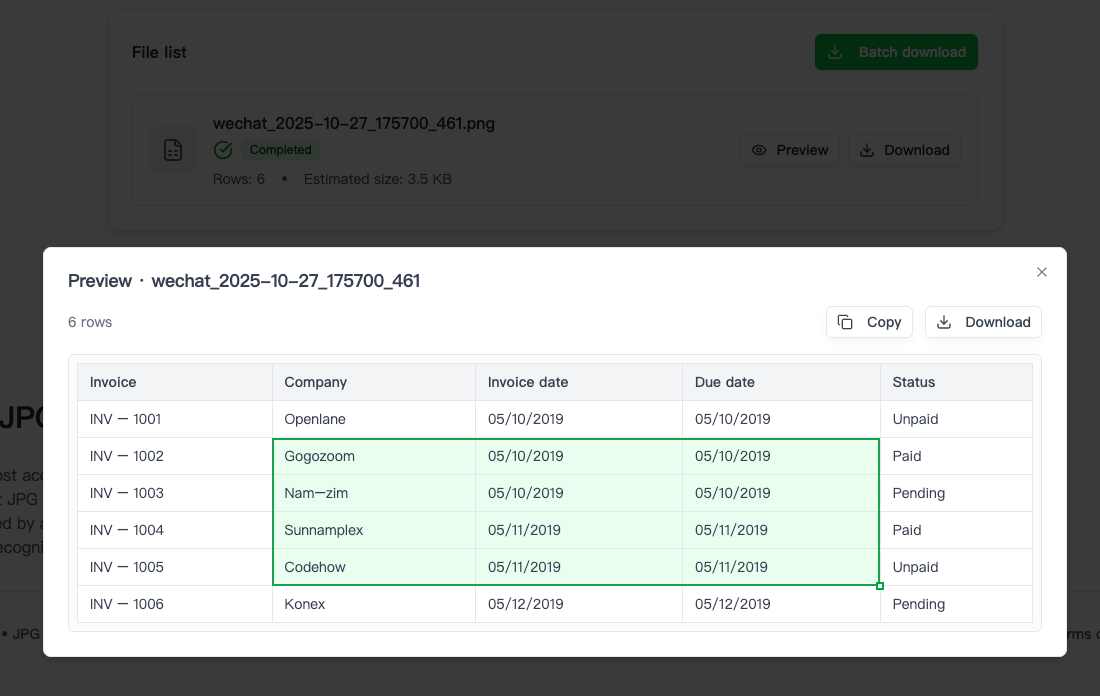Image resolution: width=1100 pixels, height=696 pixels.
Task: Click the green Completed checkmark icon
Action: click(x=223, y=150)
